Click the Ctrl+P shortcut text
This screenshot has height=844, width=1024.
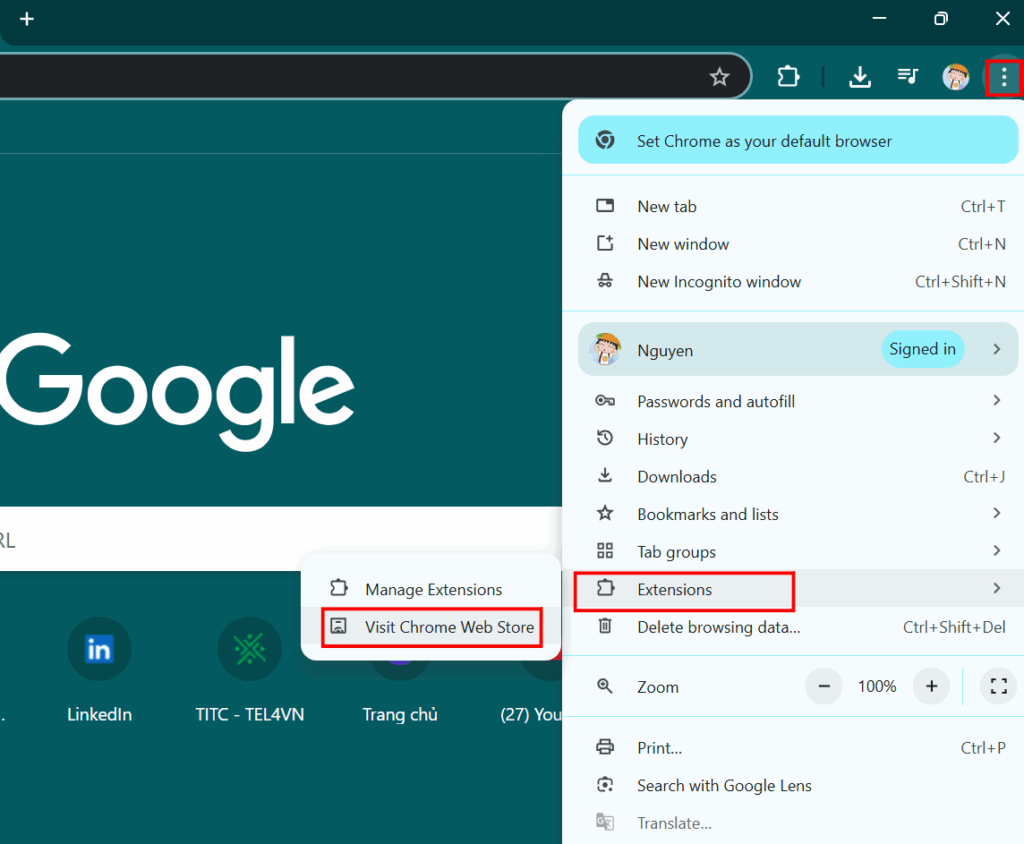pos(983,748)
